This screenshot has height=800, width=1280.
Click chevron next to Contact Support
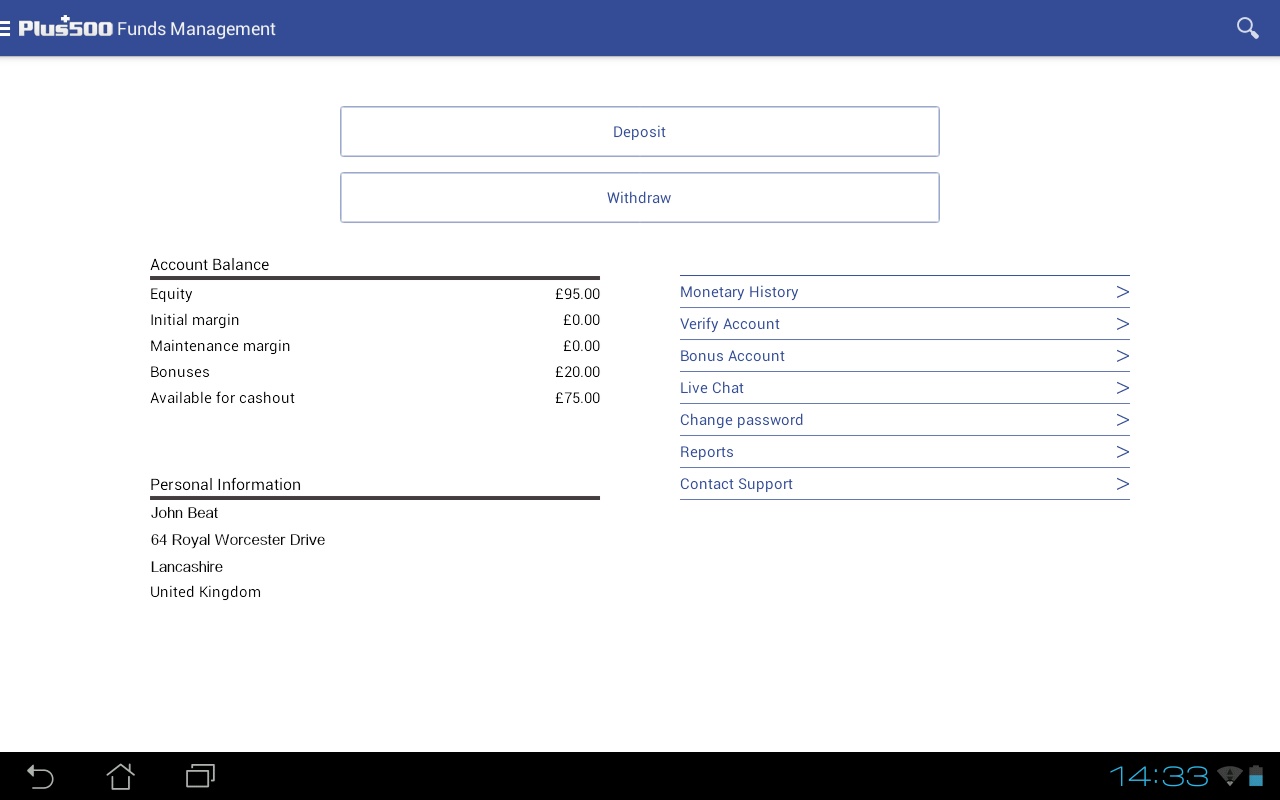pos(1123,484)
